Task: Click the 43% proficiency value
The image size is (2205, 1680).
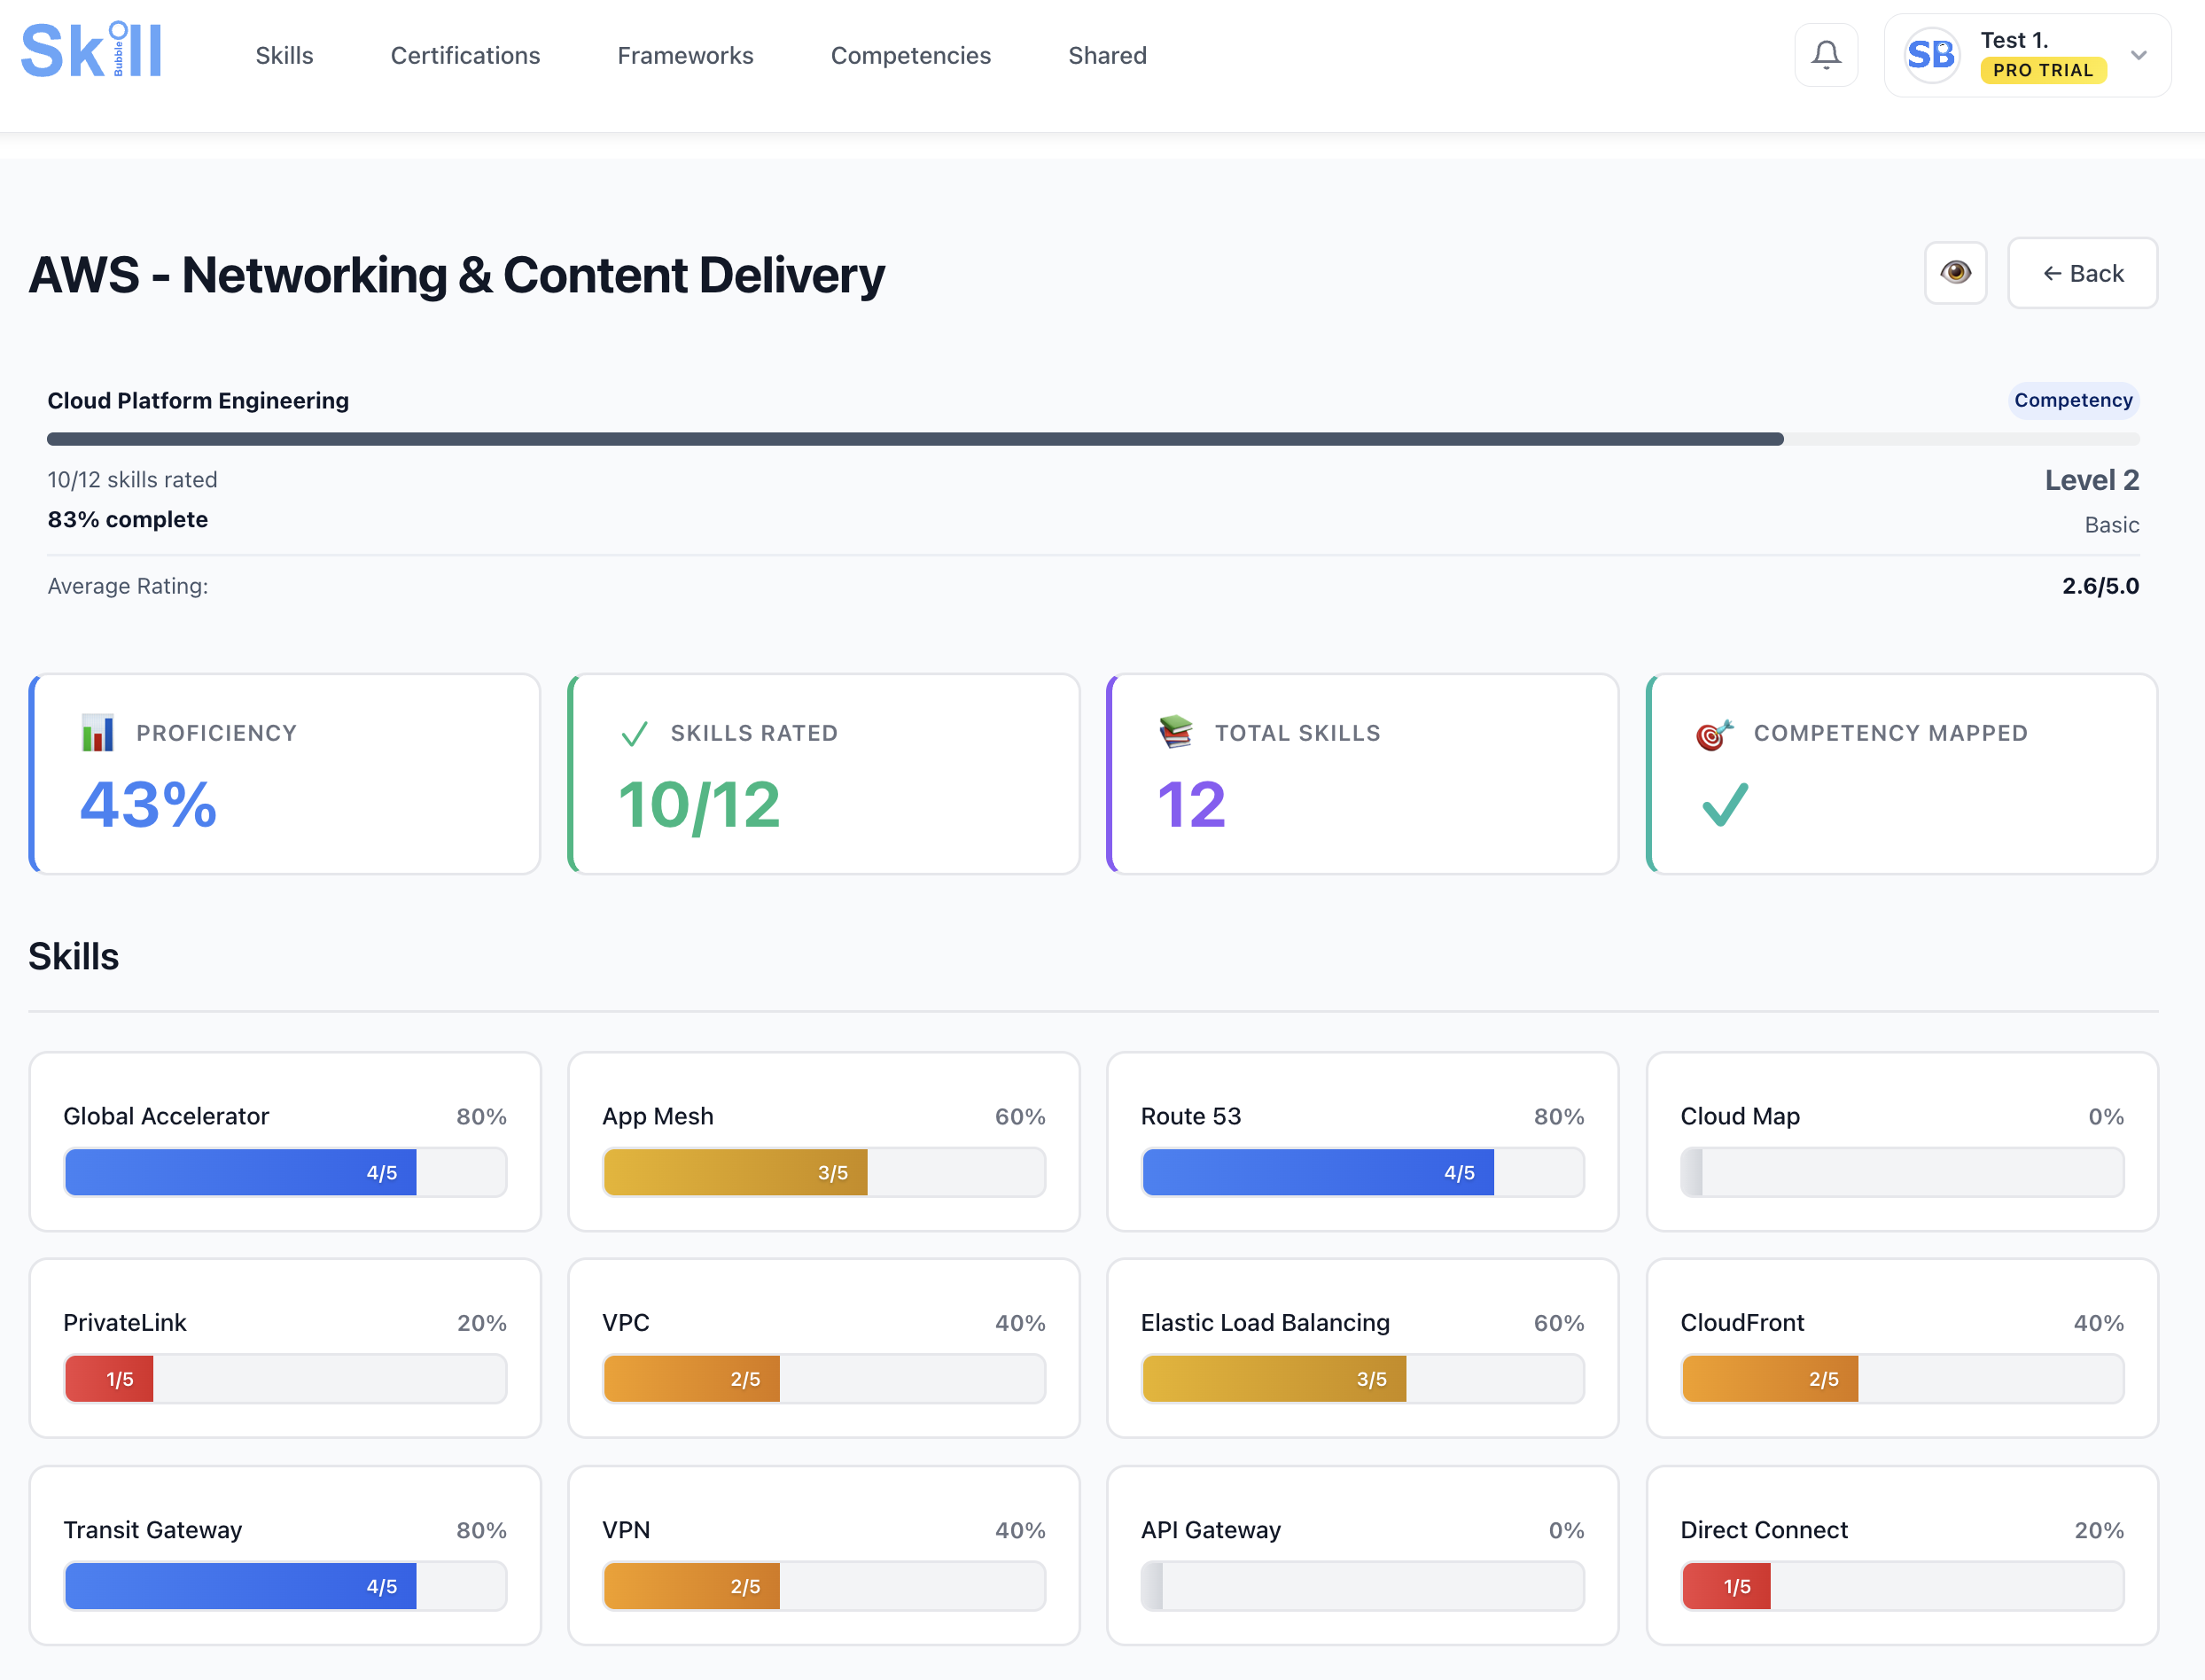Action: click(148, 804)
